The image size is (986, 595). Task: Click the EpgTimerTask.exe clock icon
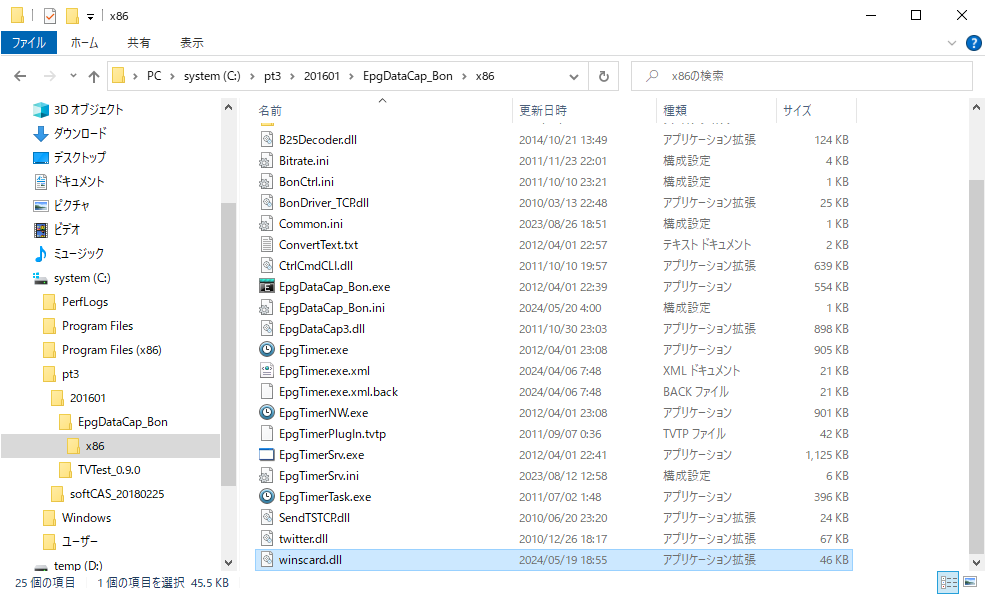click(x=267, y=496)
